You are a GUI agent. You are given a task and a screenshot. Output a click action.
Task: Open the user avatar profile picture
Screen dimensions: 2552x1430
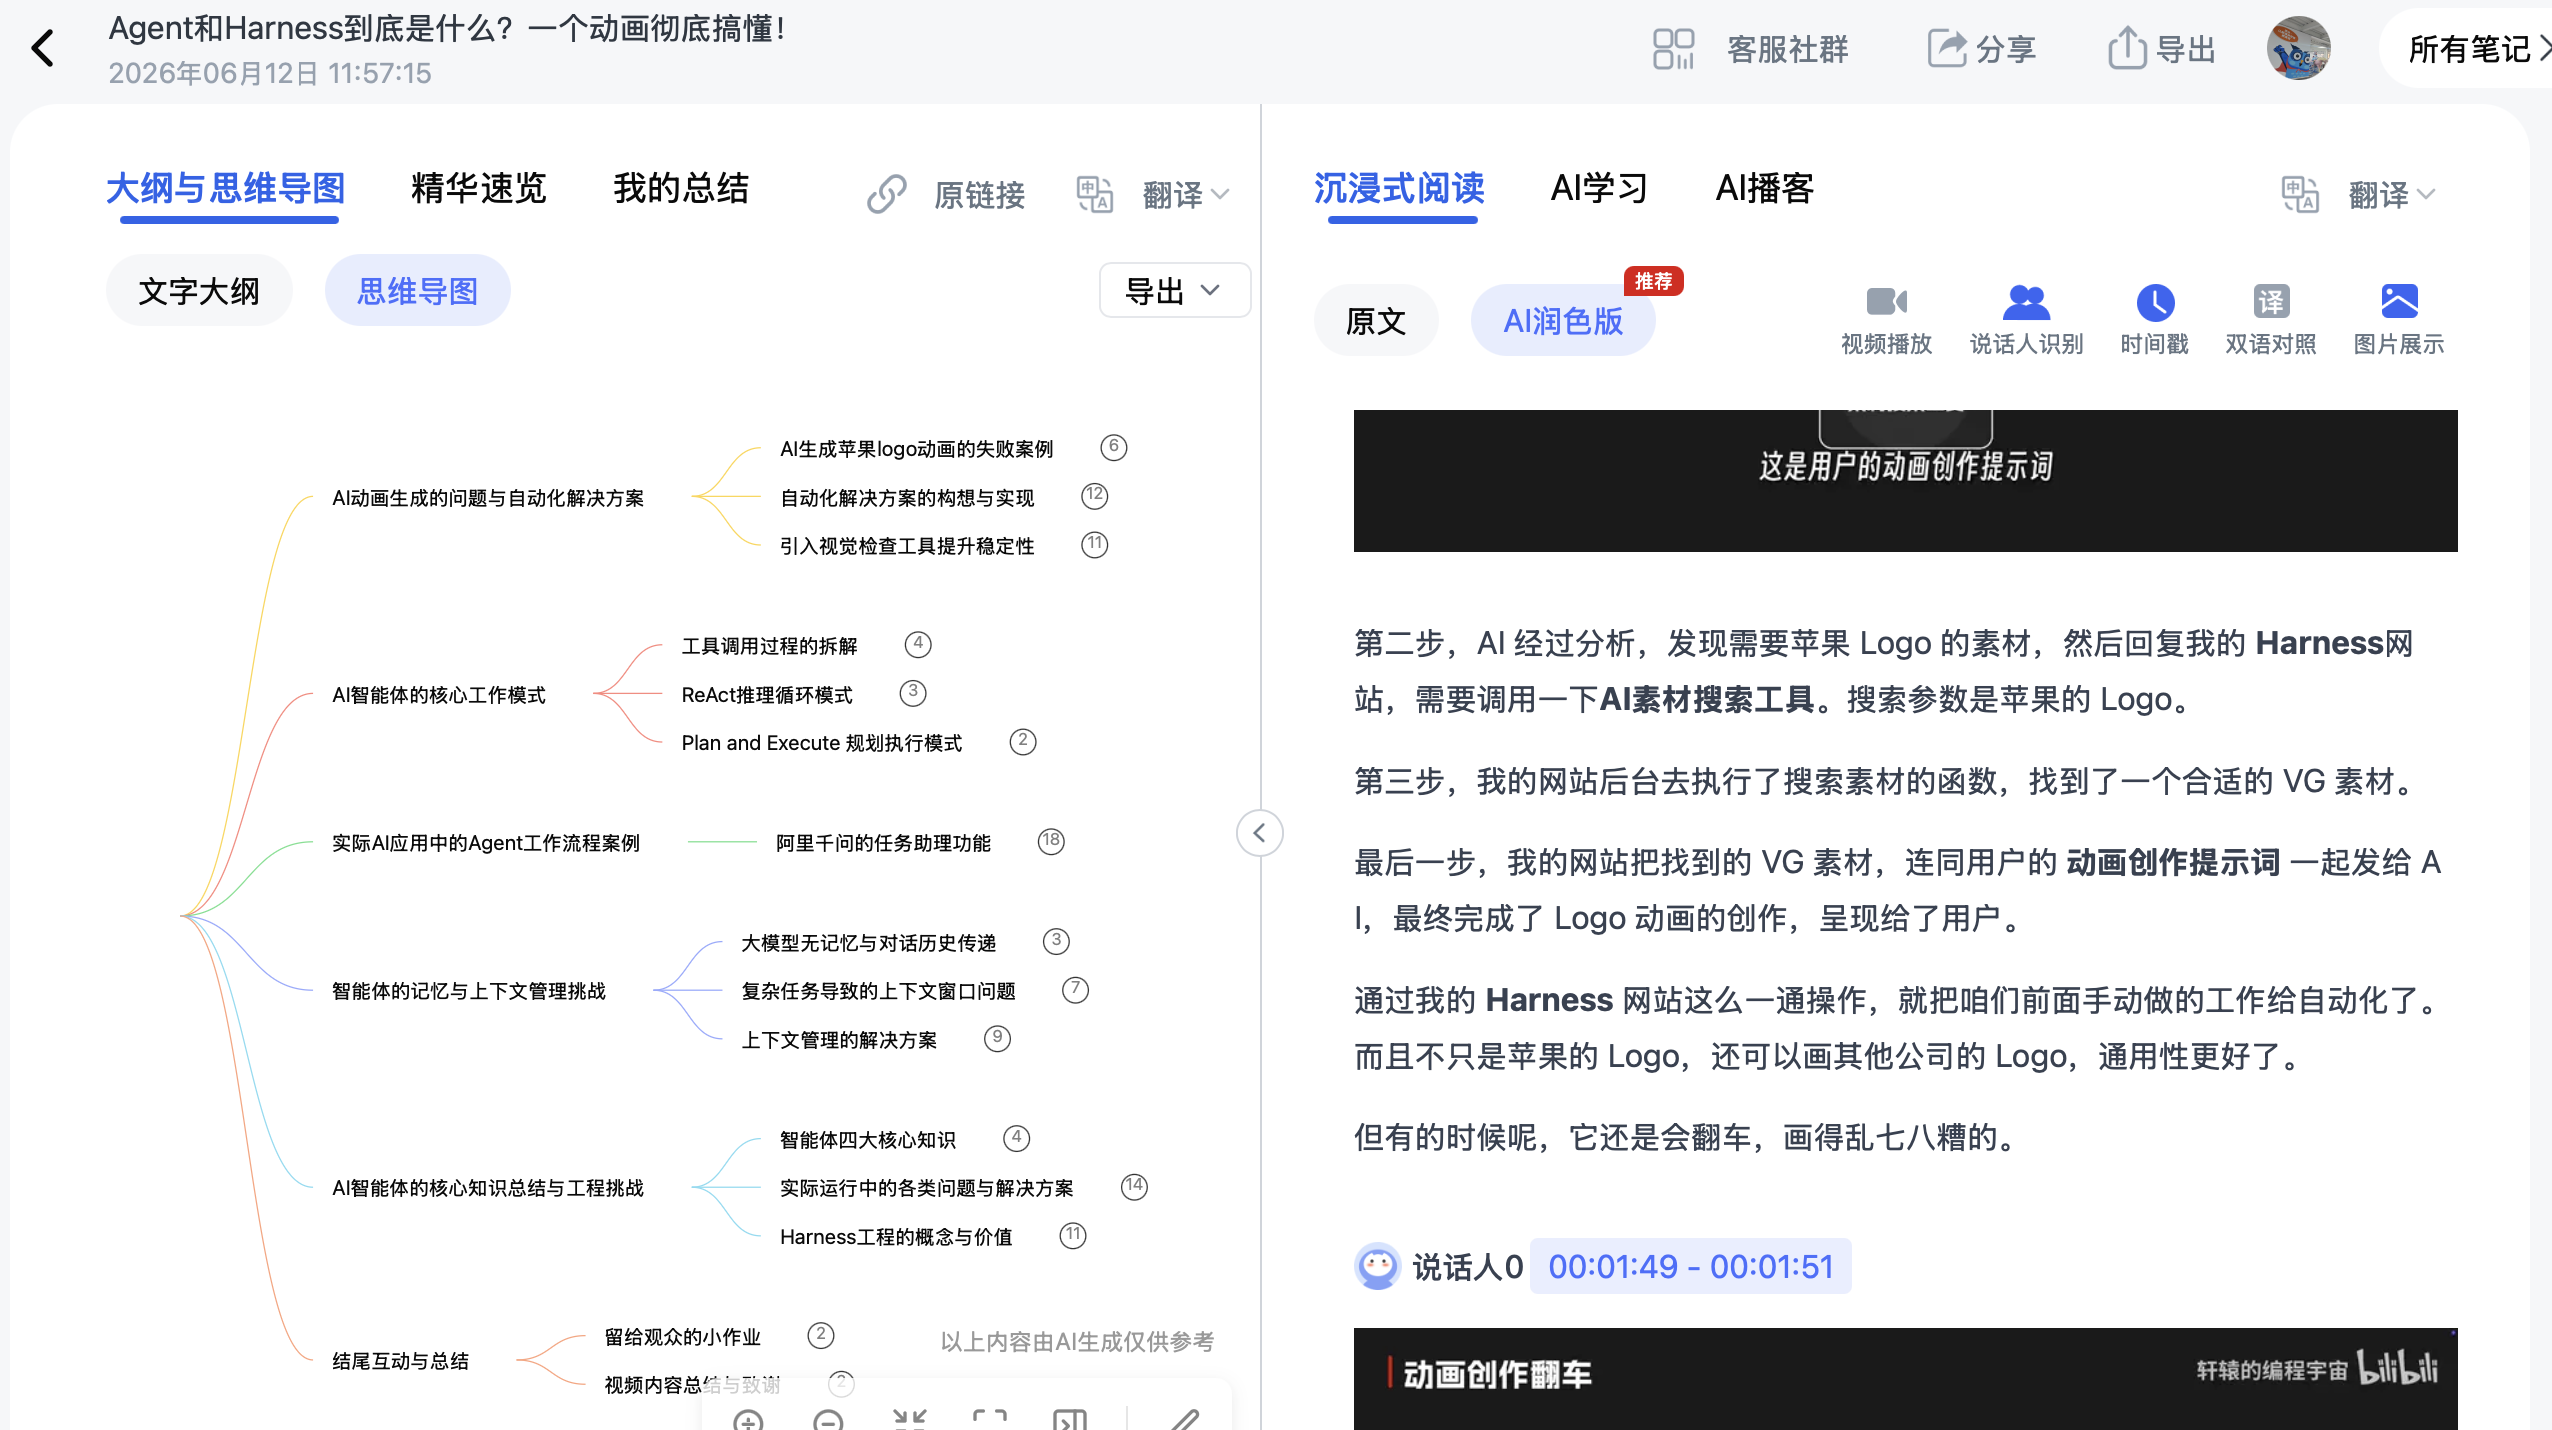(x=2298, y=48)
